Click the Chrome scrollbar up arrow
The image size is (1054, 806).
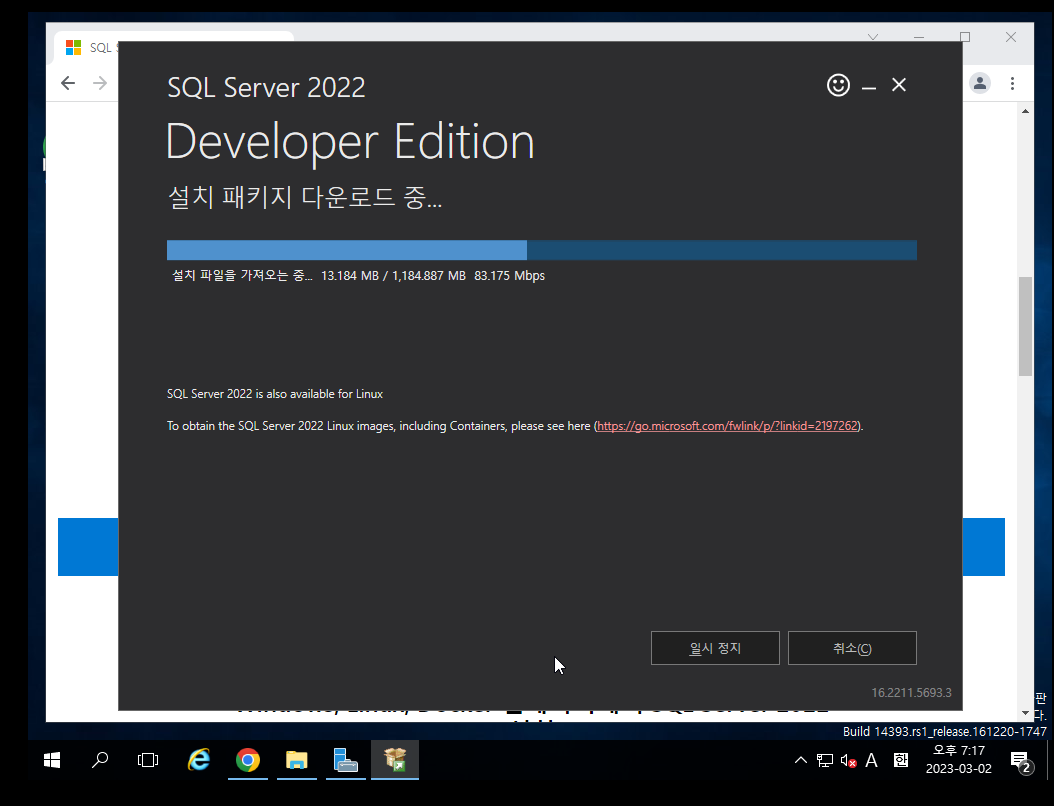tap(1025, 111)
